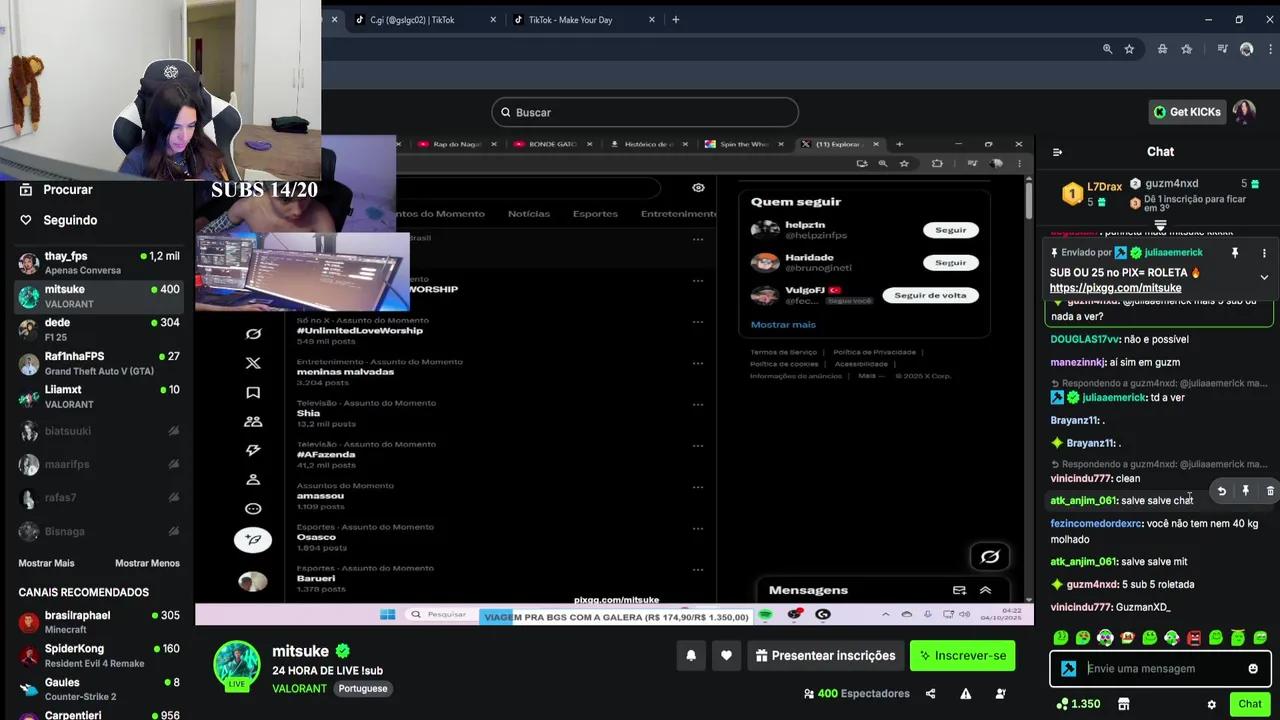Open the VALORANT category link under mitsuke
This screenshot has width=1280, height=720.
pyautogui.click(x=299, y=689)
